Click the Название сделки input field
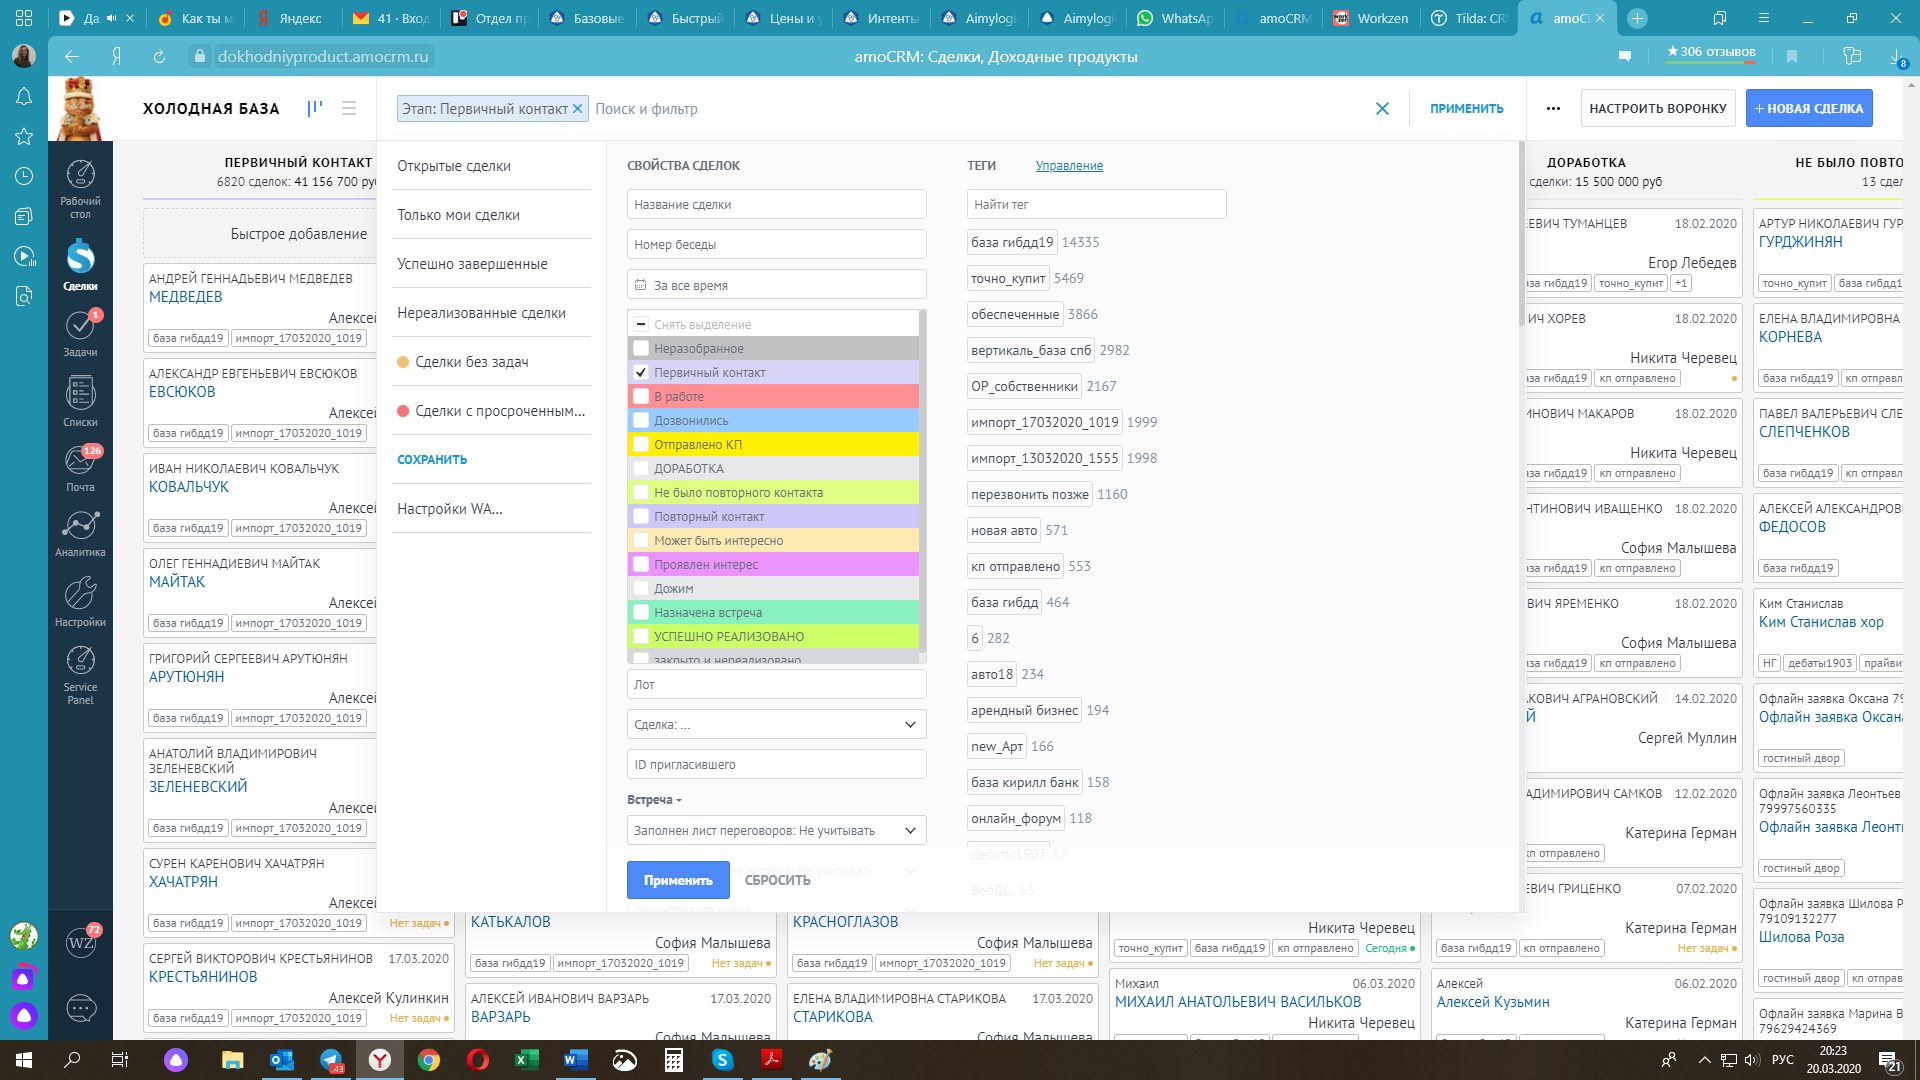This screenshot has height=1080, width=1920. point(775,203)
